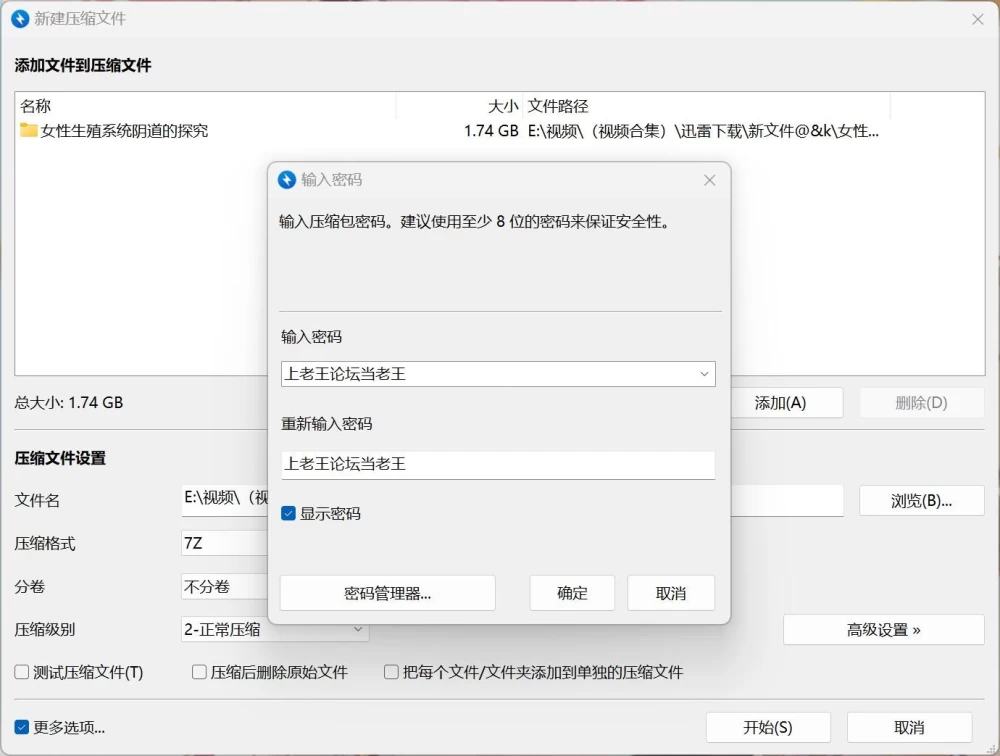The width and height of the screenshot is (1000, 756).
Task: Click 开始(S) to start compression
Action: pos(768,727)
